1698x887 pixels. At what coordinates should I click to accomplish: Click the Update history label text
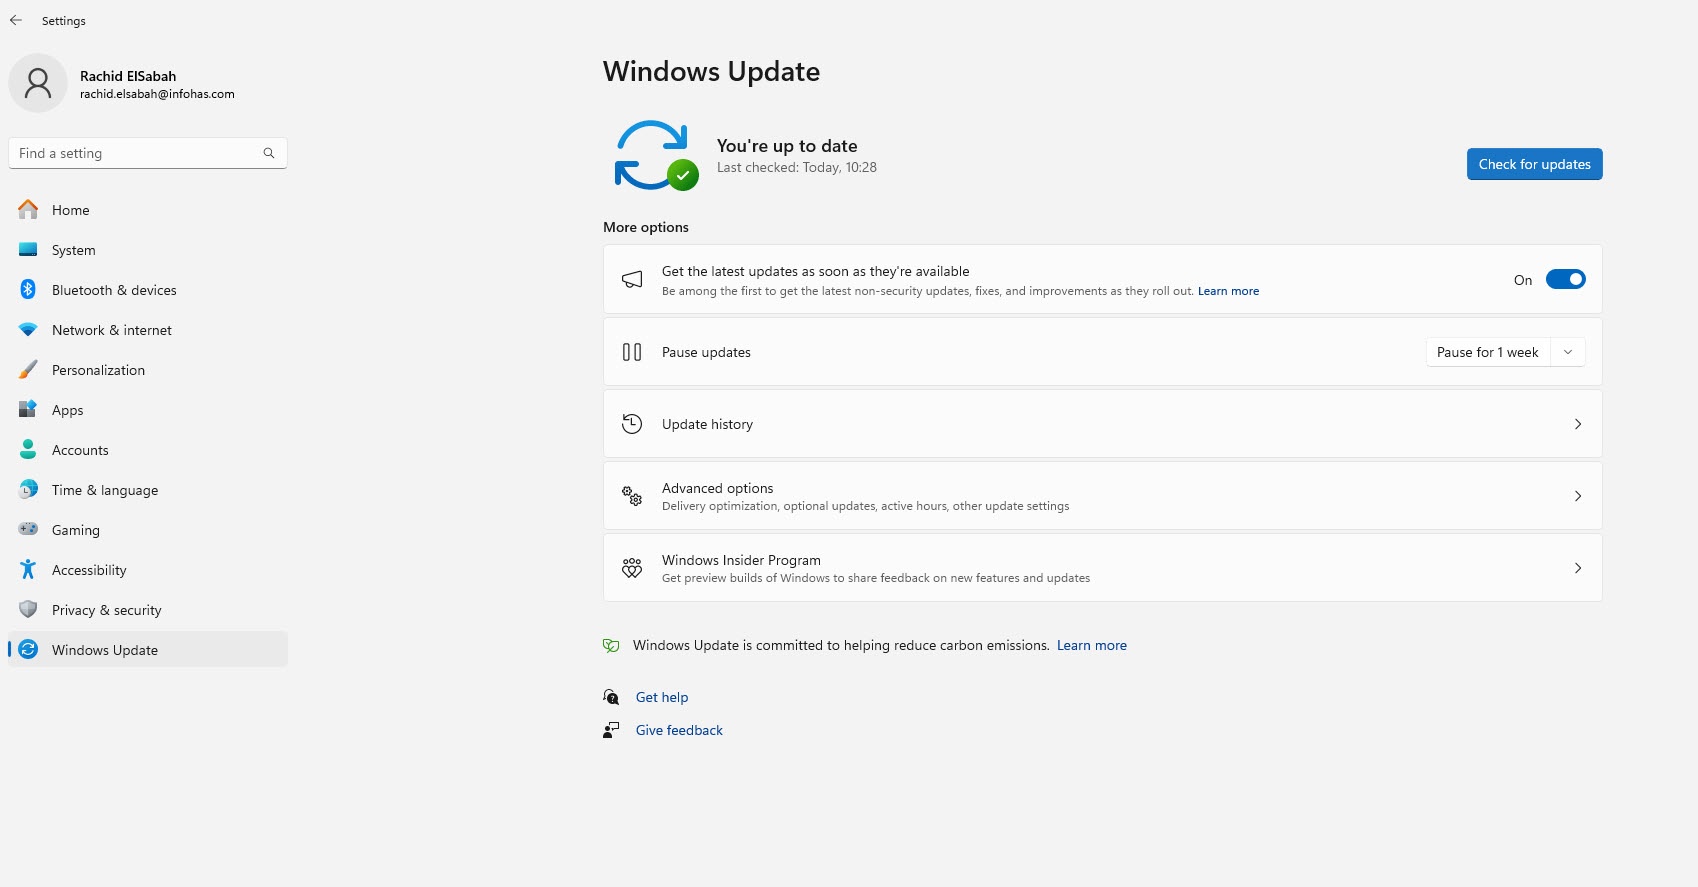click(x=707, y=424)
